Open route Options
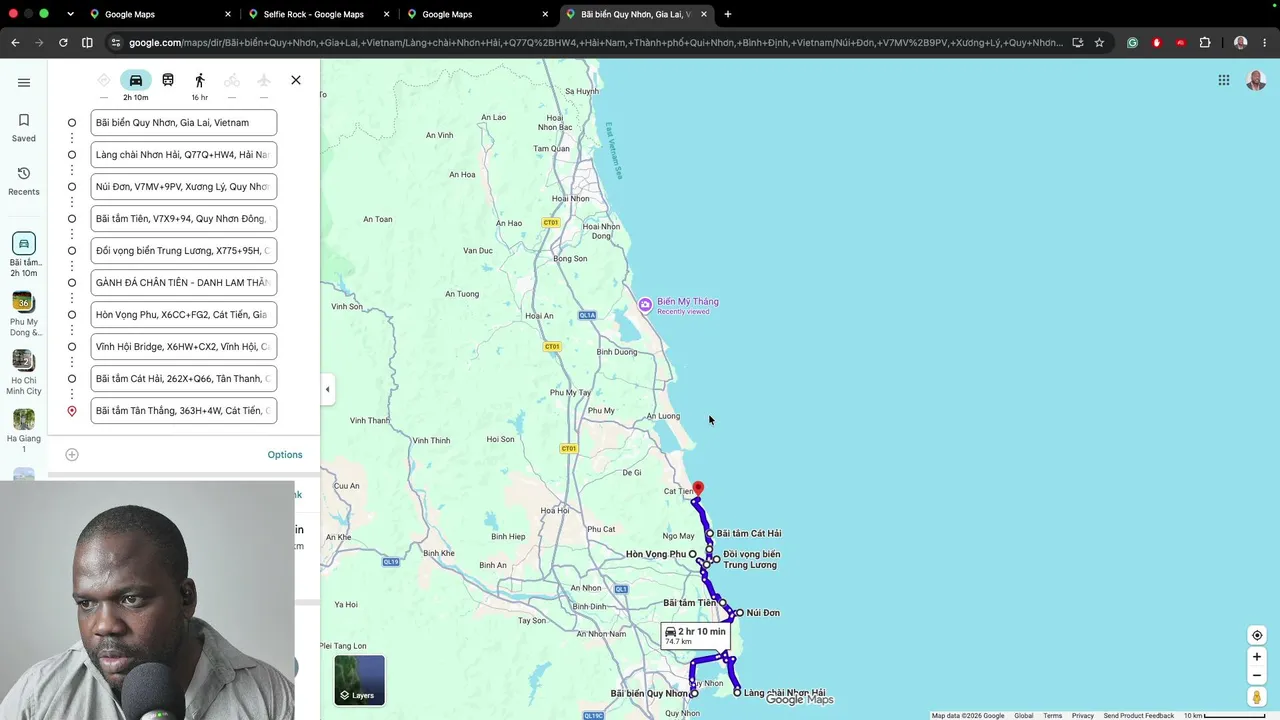Image resolution: width=1280 pixels, height=720 pixels. tap(285, 454)
